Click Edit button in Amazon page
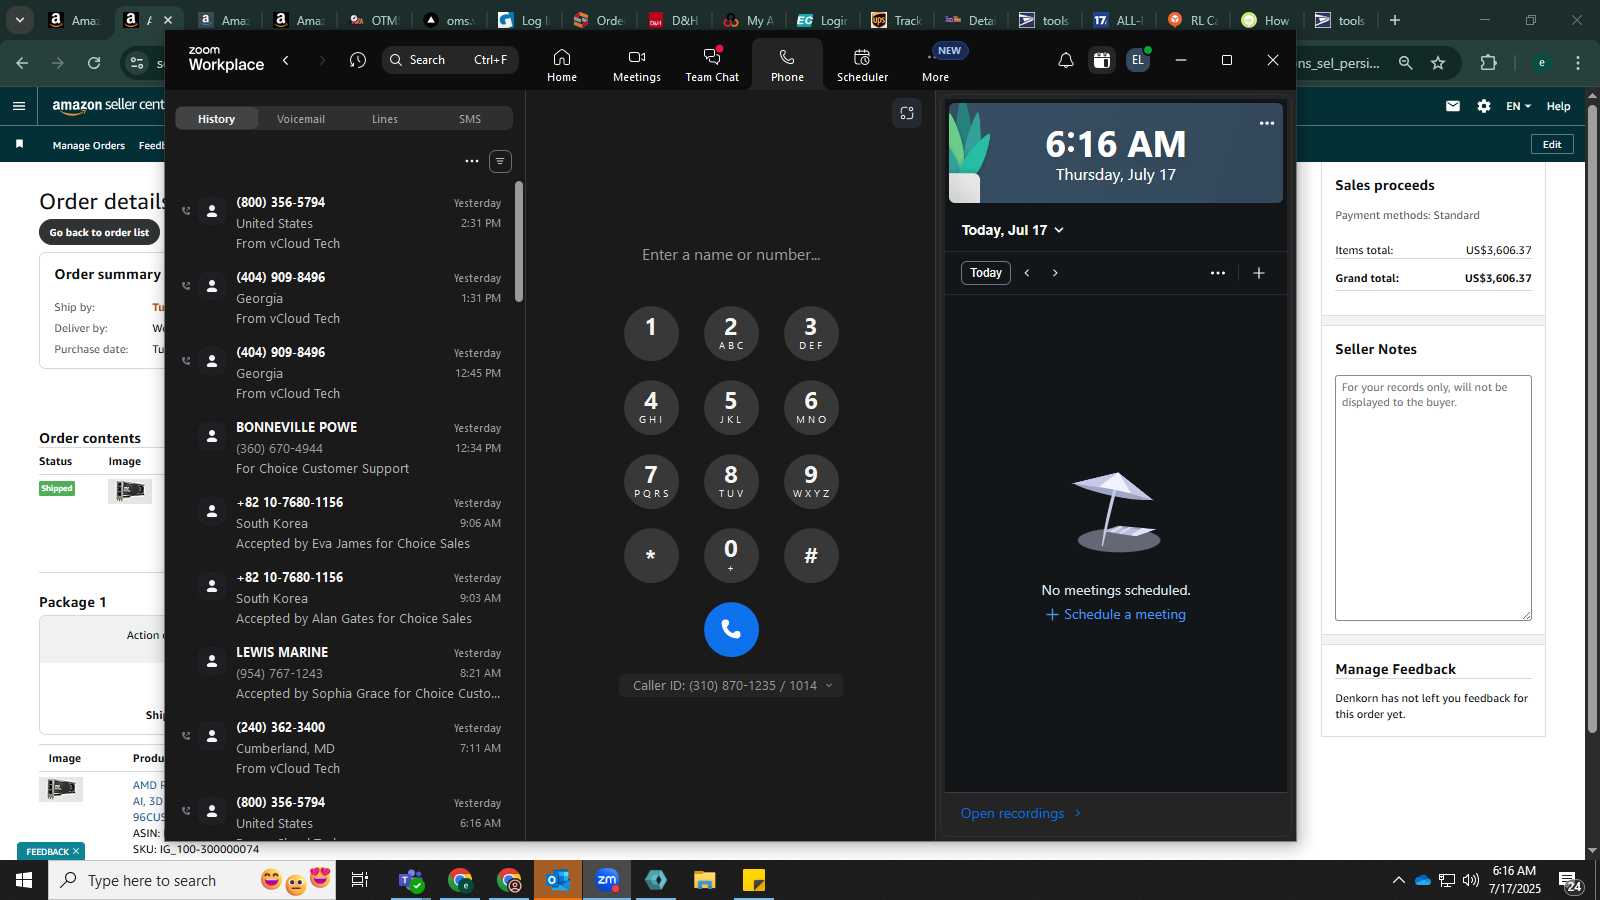This screenshot has height=900, width=1600. (1552, 144)
